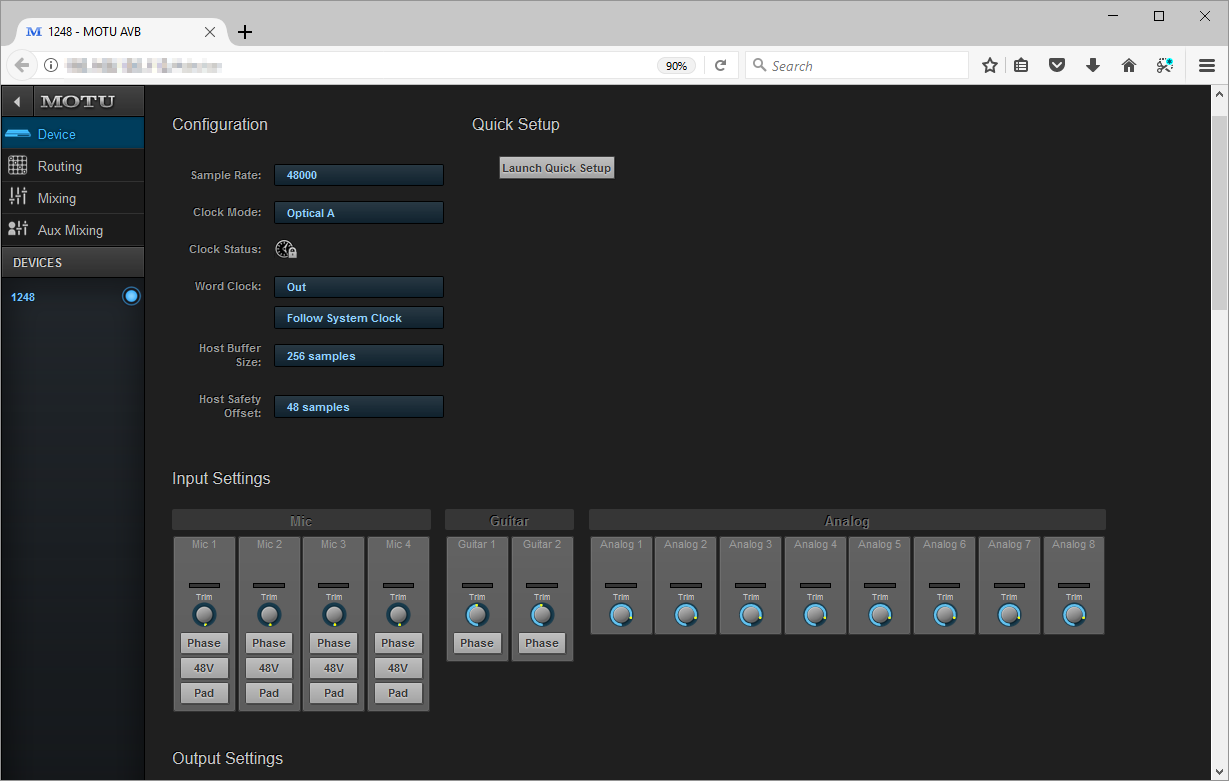Toggle Pad on Mic 4
This screenshot has width=1229, height=781.
398,693
